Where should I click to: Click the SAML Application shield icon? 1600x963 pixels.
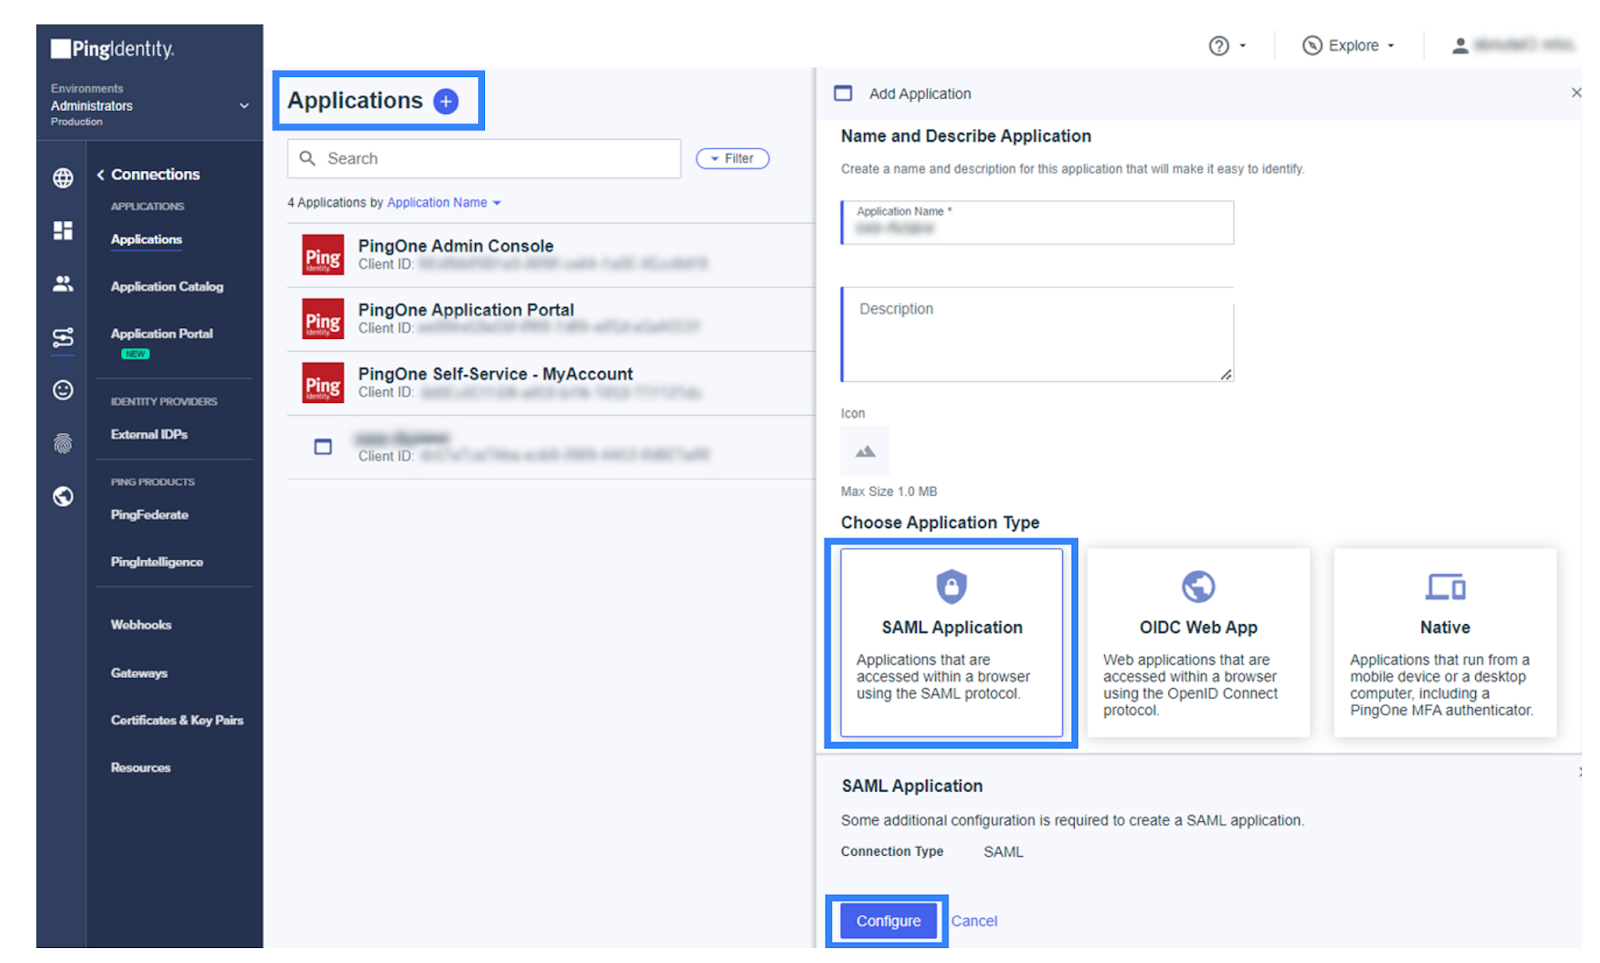click(x=951, y=586)
